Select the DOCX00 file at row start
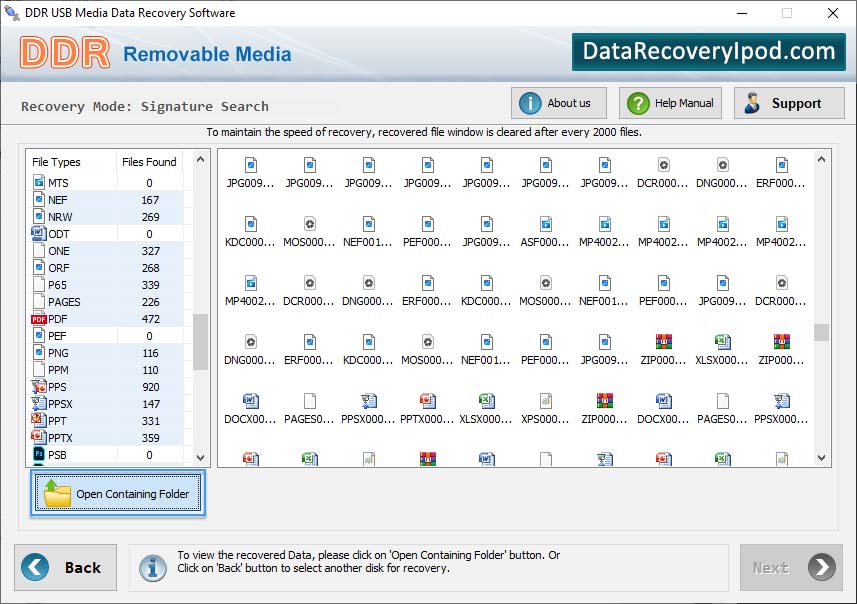 click(x=250, y=409)
